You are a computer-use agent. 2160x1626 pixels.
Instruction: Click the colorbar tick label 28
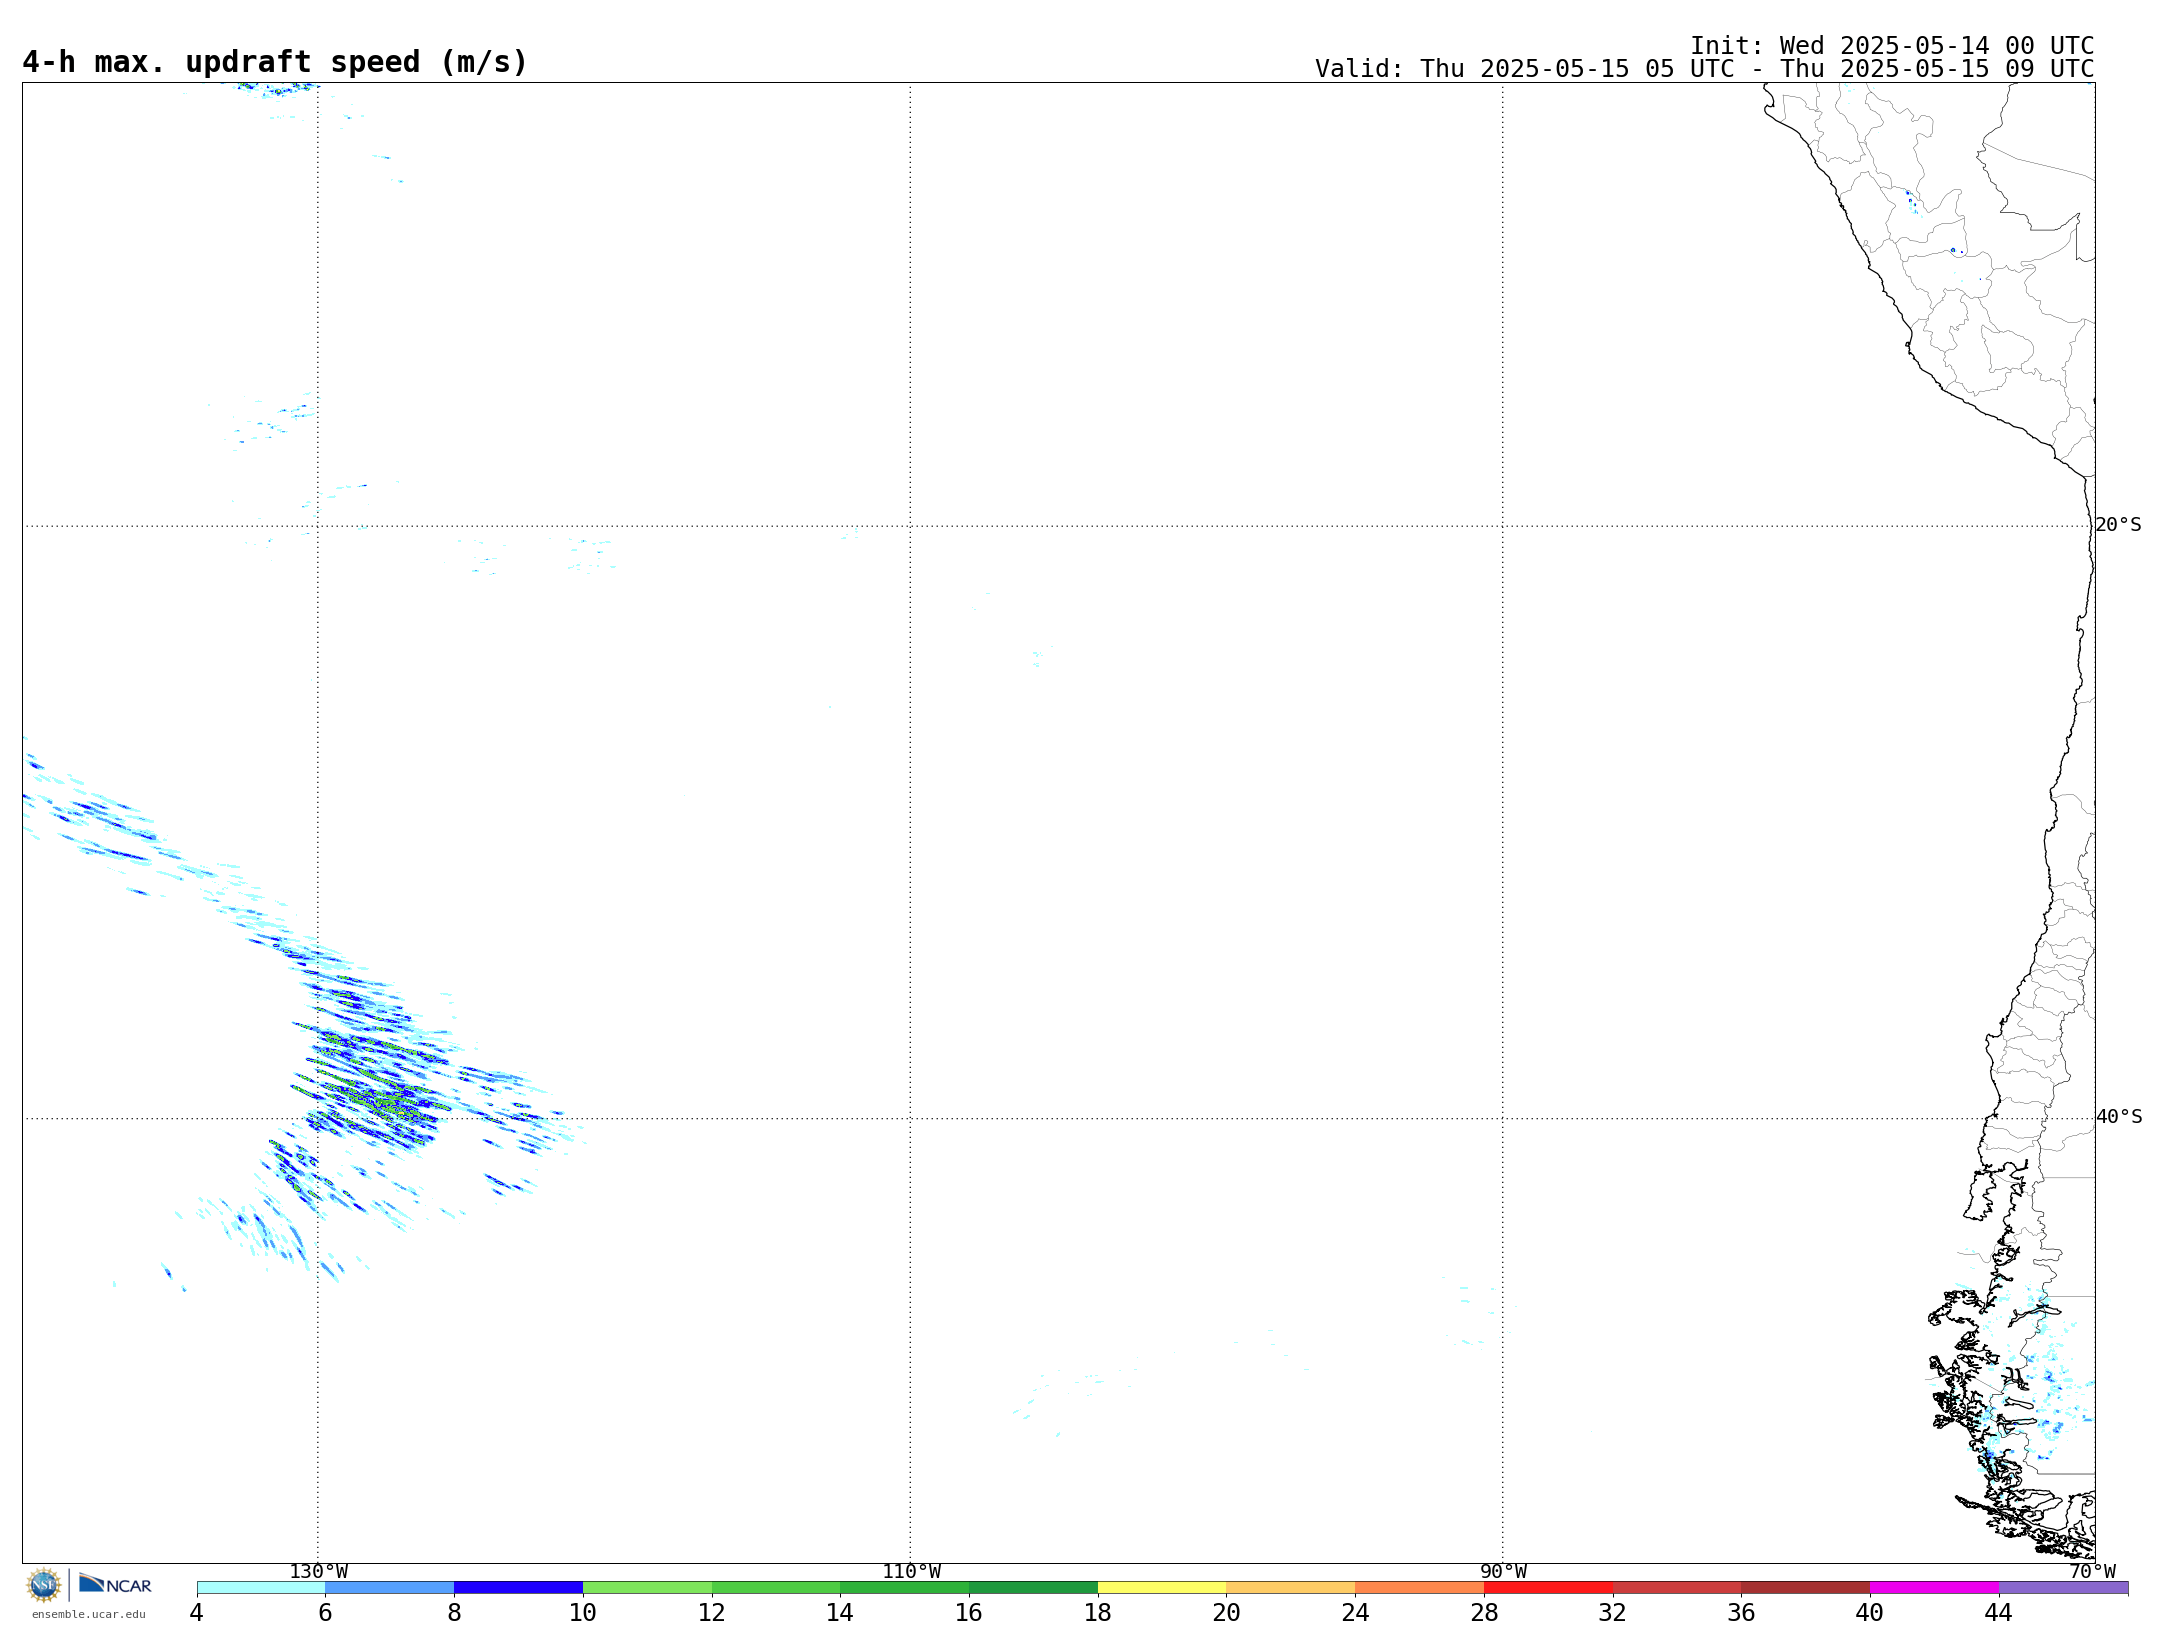click(1484, 1612)
